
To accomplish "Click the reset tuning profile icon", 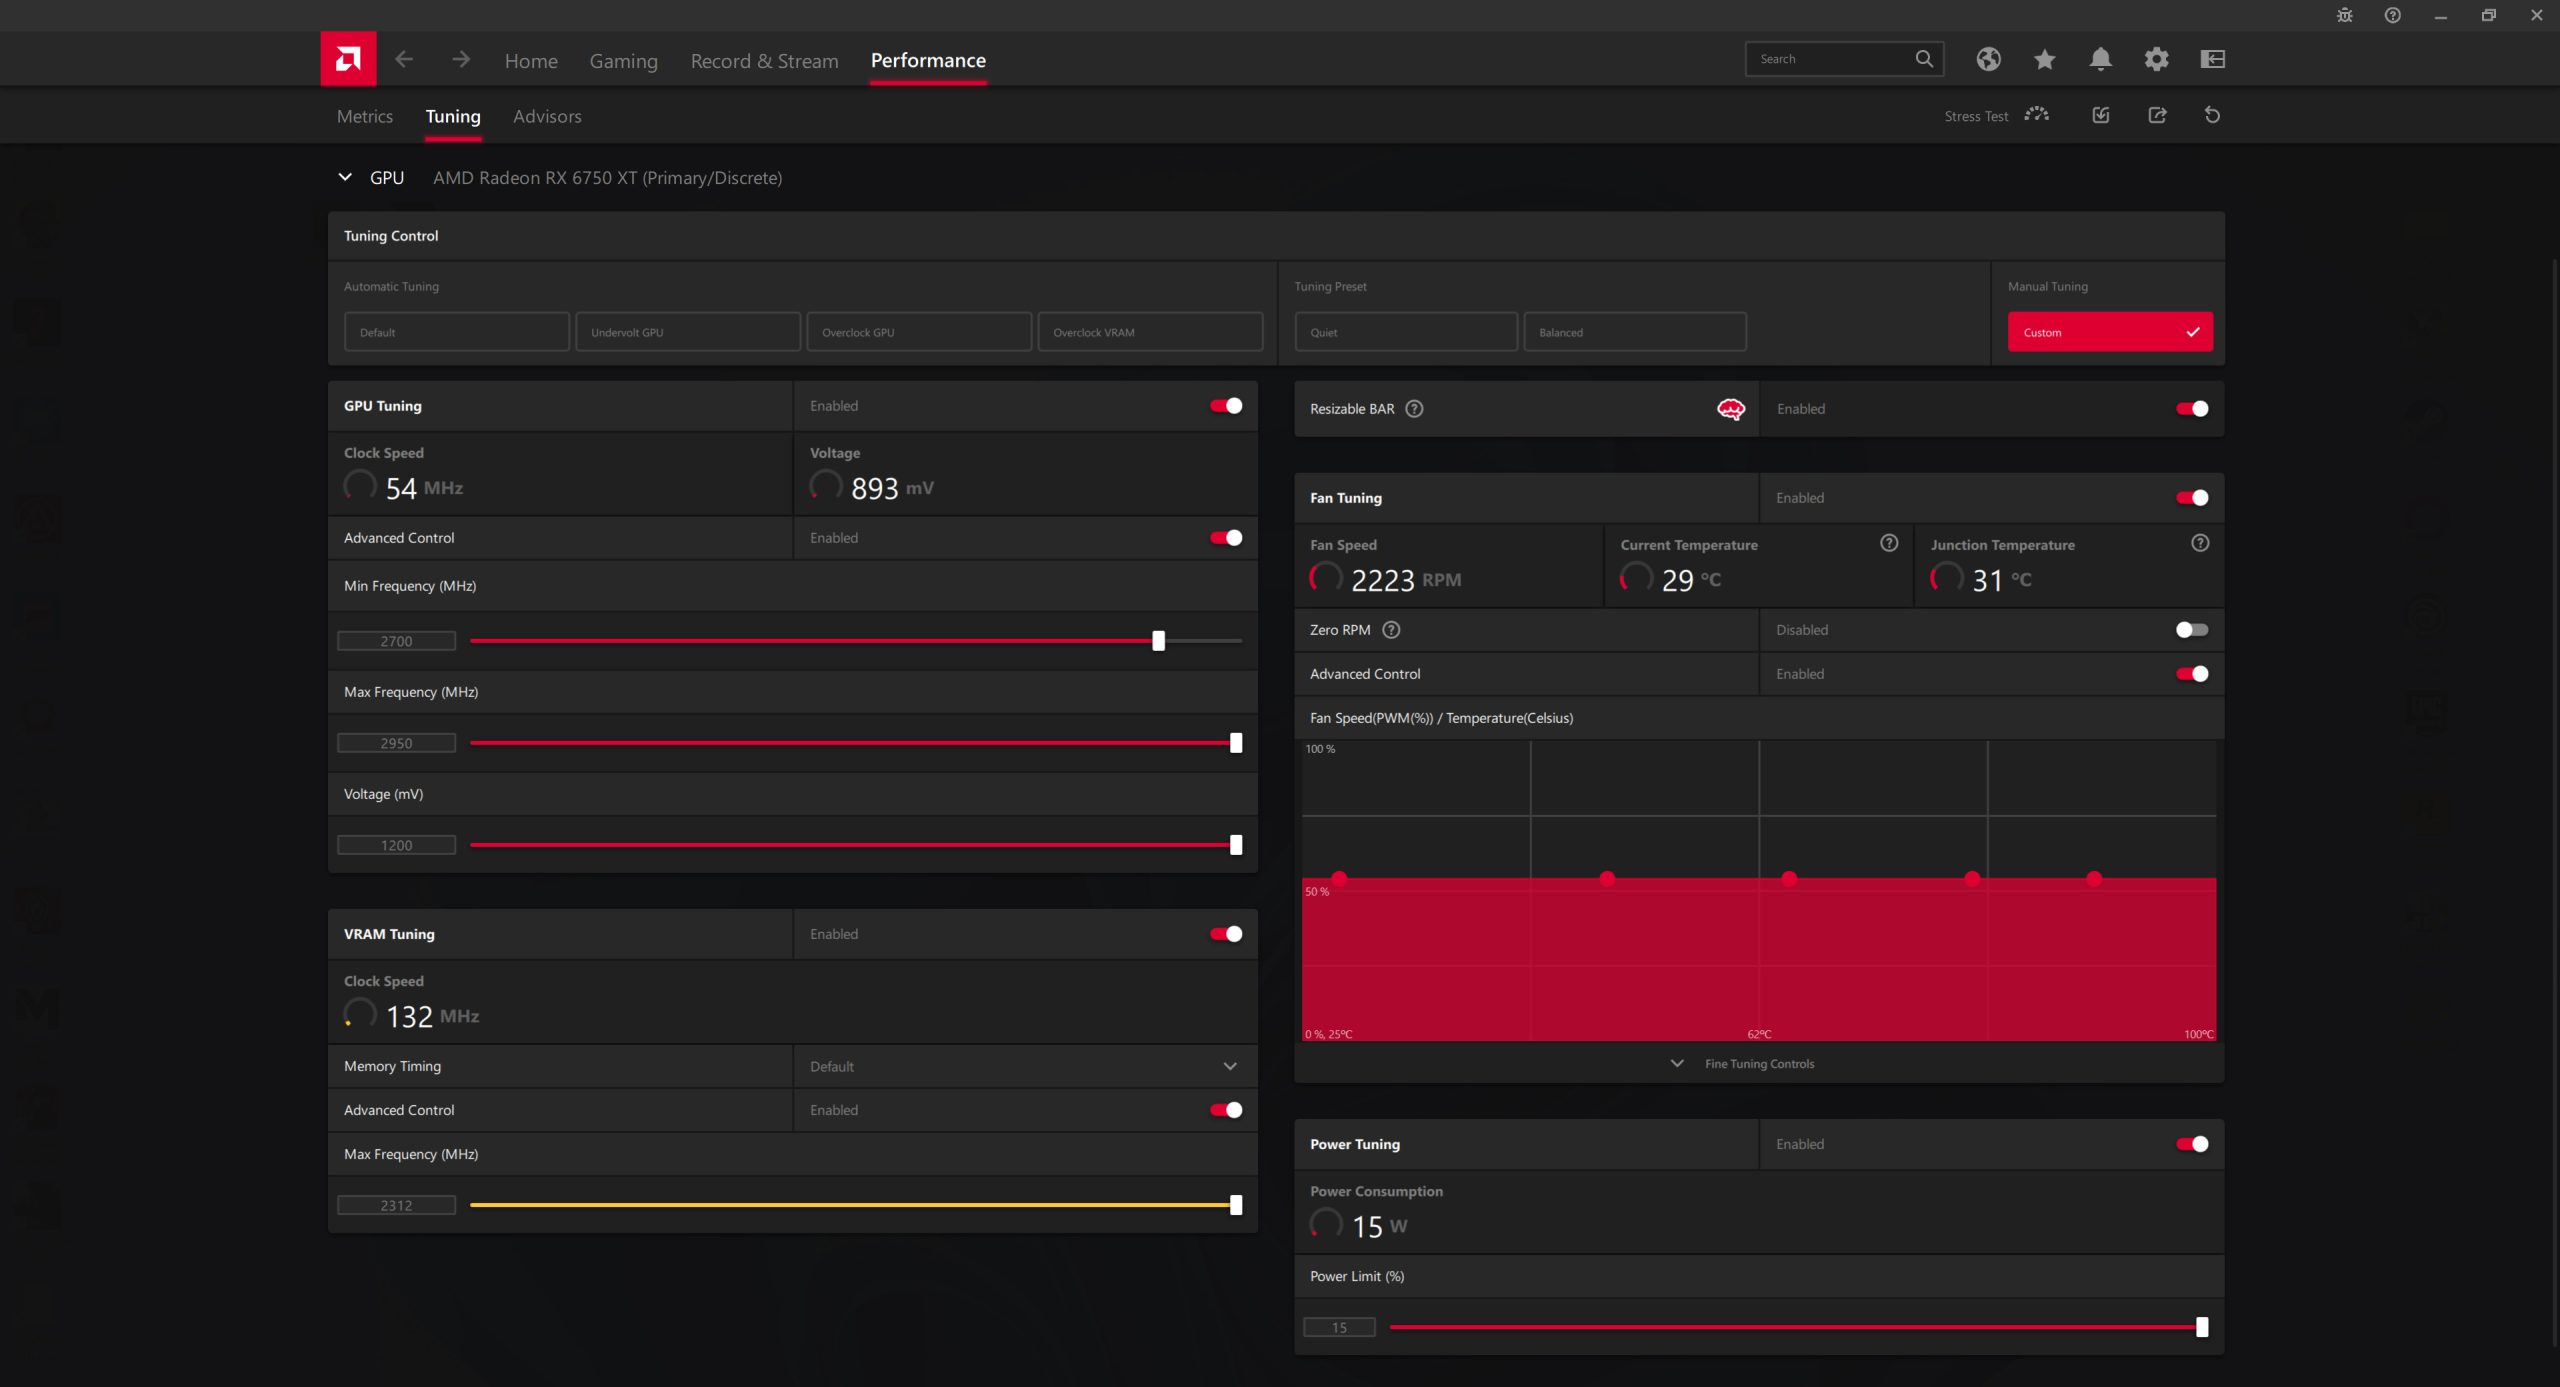I will click(x=2212, y=115).
